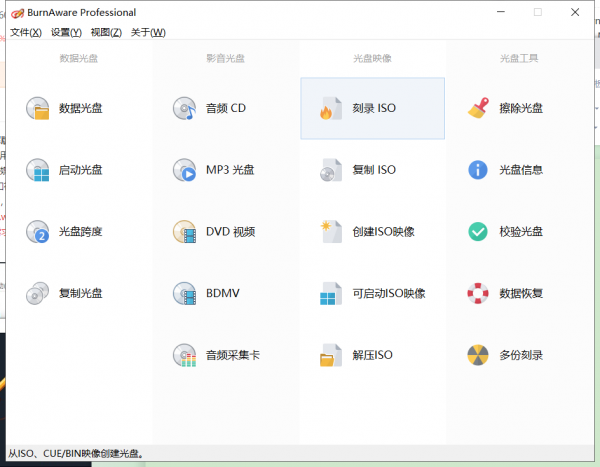The image size is (600, 467).
Task: Click the DVD 视频 text label
Action: [x=230, y=232]
